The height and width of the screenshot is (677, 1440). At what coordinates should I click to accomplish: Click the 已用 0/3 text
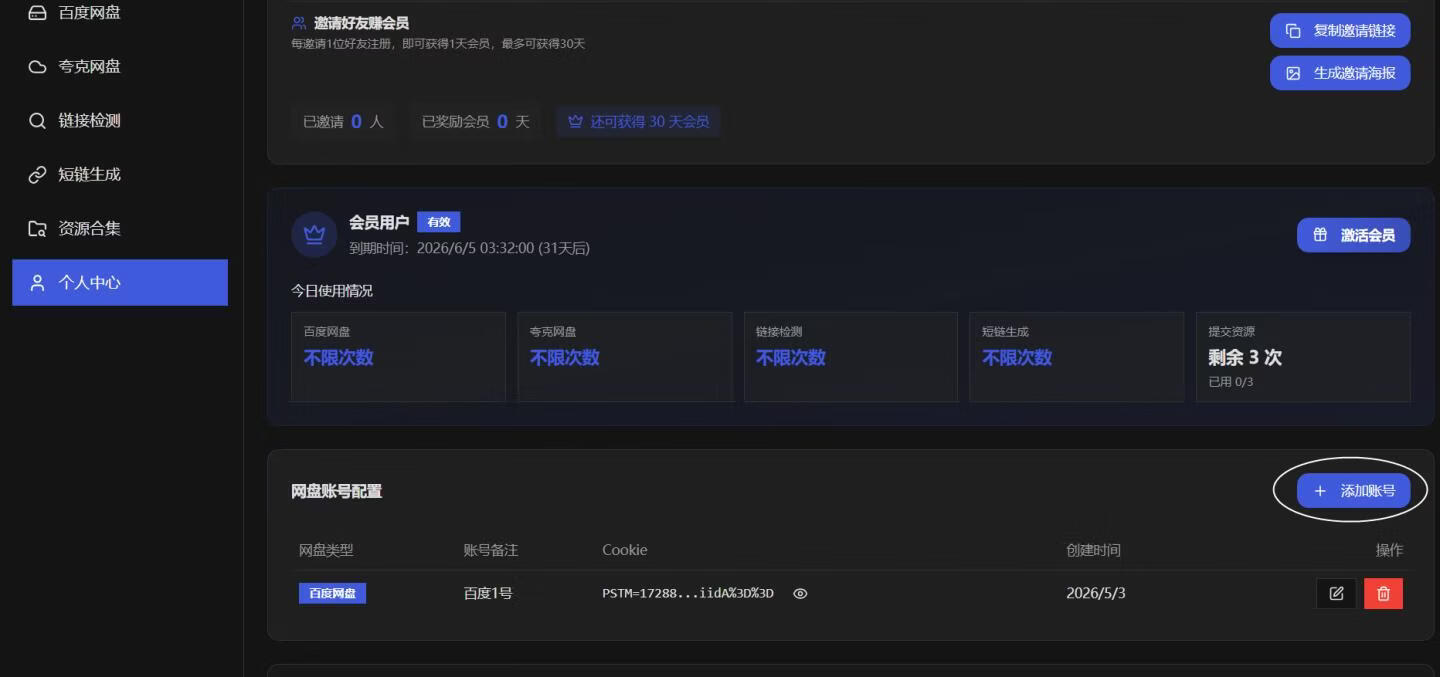click(x=1231, y=382)
